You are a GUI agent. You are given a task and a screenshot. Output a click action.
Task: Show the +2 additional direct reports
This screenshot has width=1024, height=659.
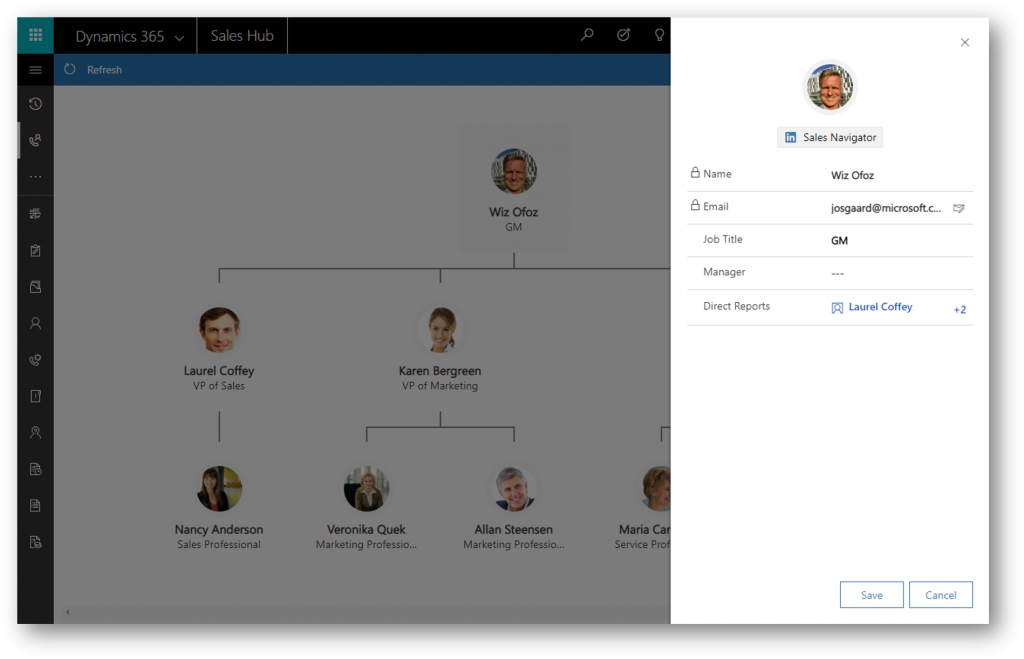click(959, 310)
